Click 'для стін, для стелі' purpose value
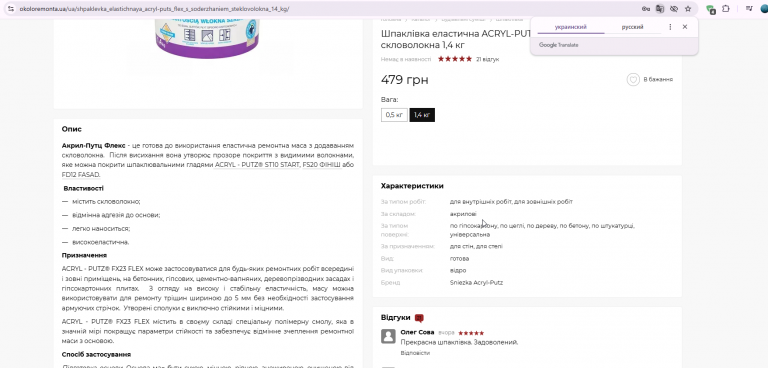The width and height of the screenshot is (768, 368). point(476,246)
